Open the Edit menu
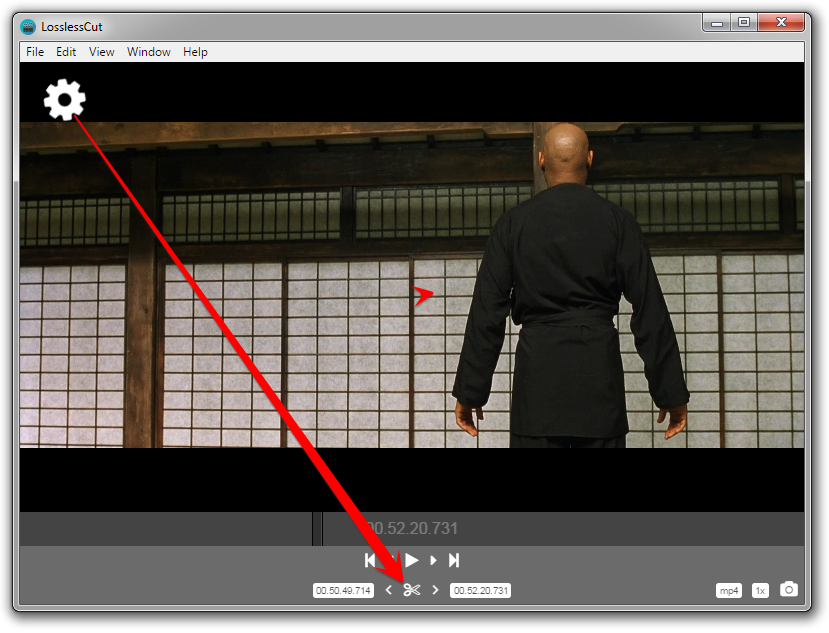 point(66,52)
